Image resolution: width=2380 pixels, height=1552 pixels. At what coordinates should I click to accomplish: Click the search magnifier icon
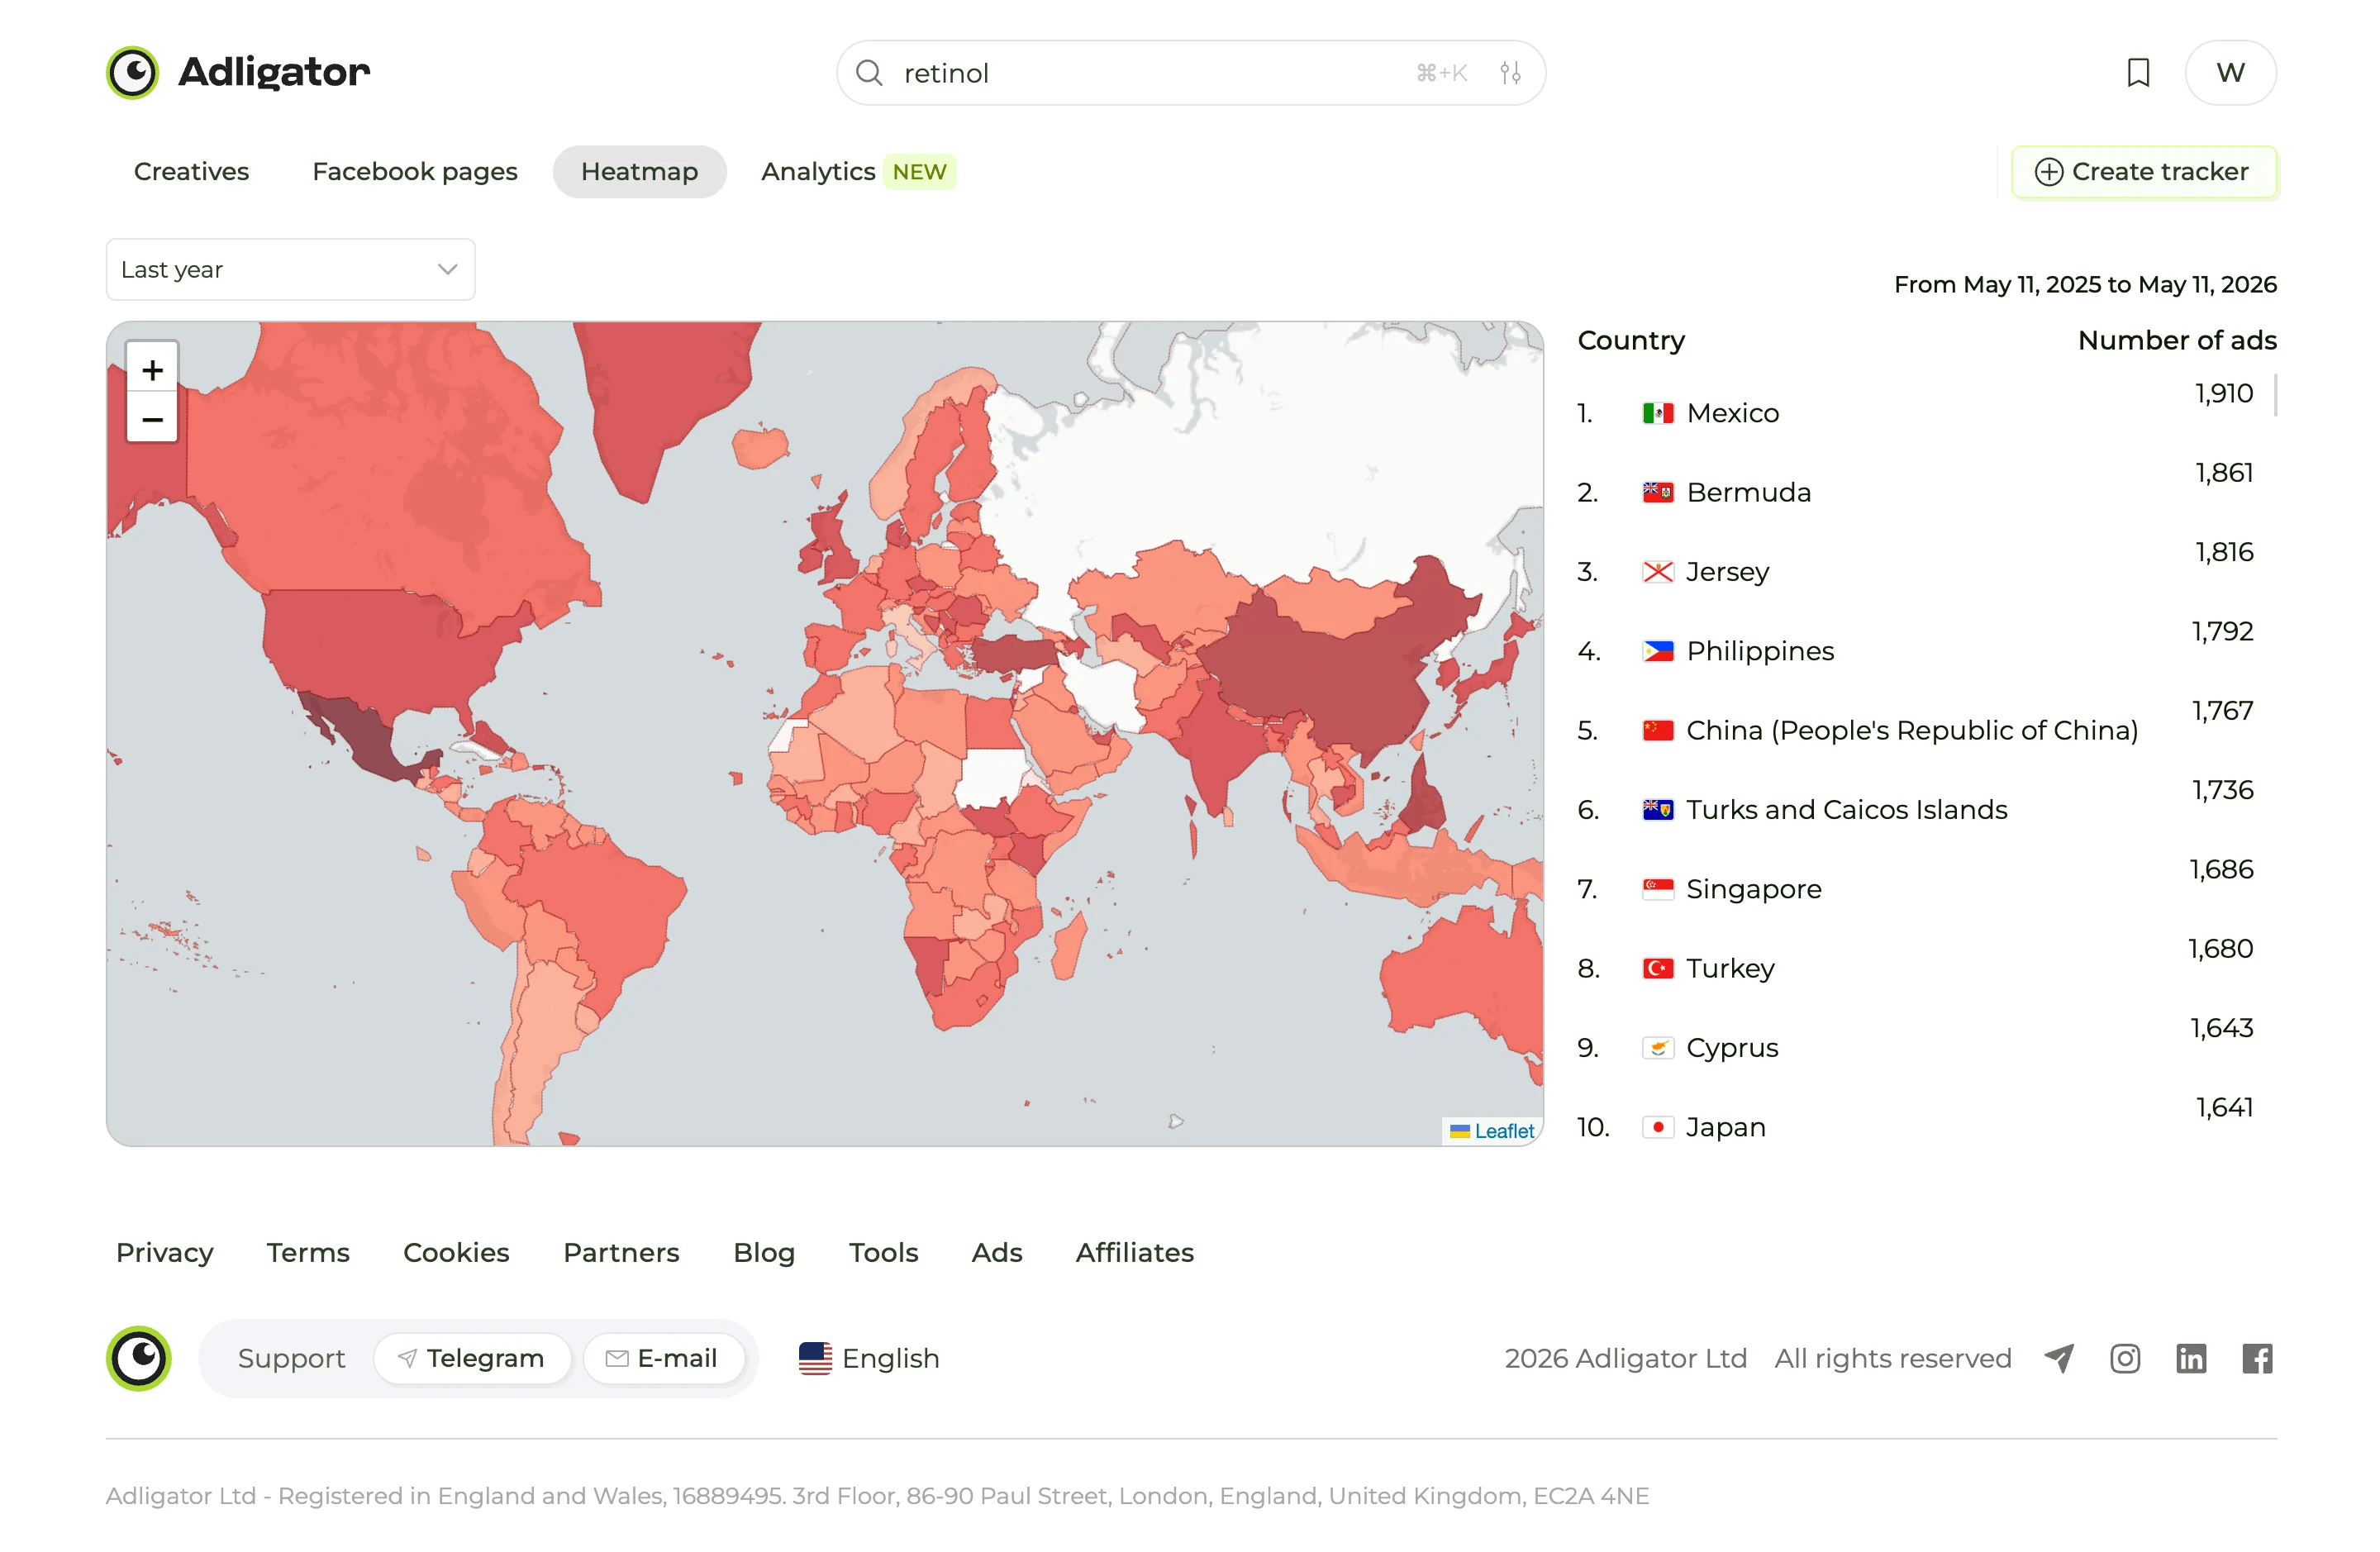[869, 73]
